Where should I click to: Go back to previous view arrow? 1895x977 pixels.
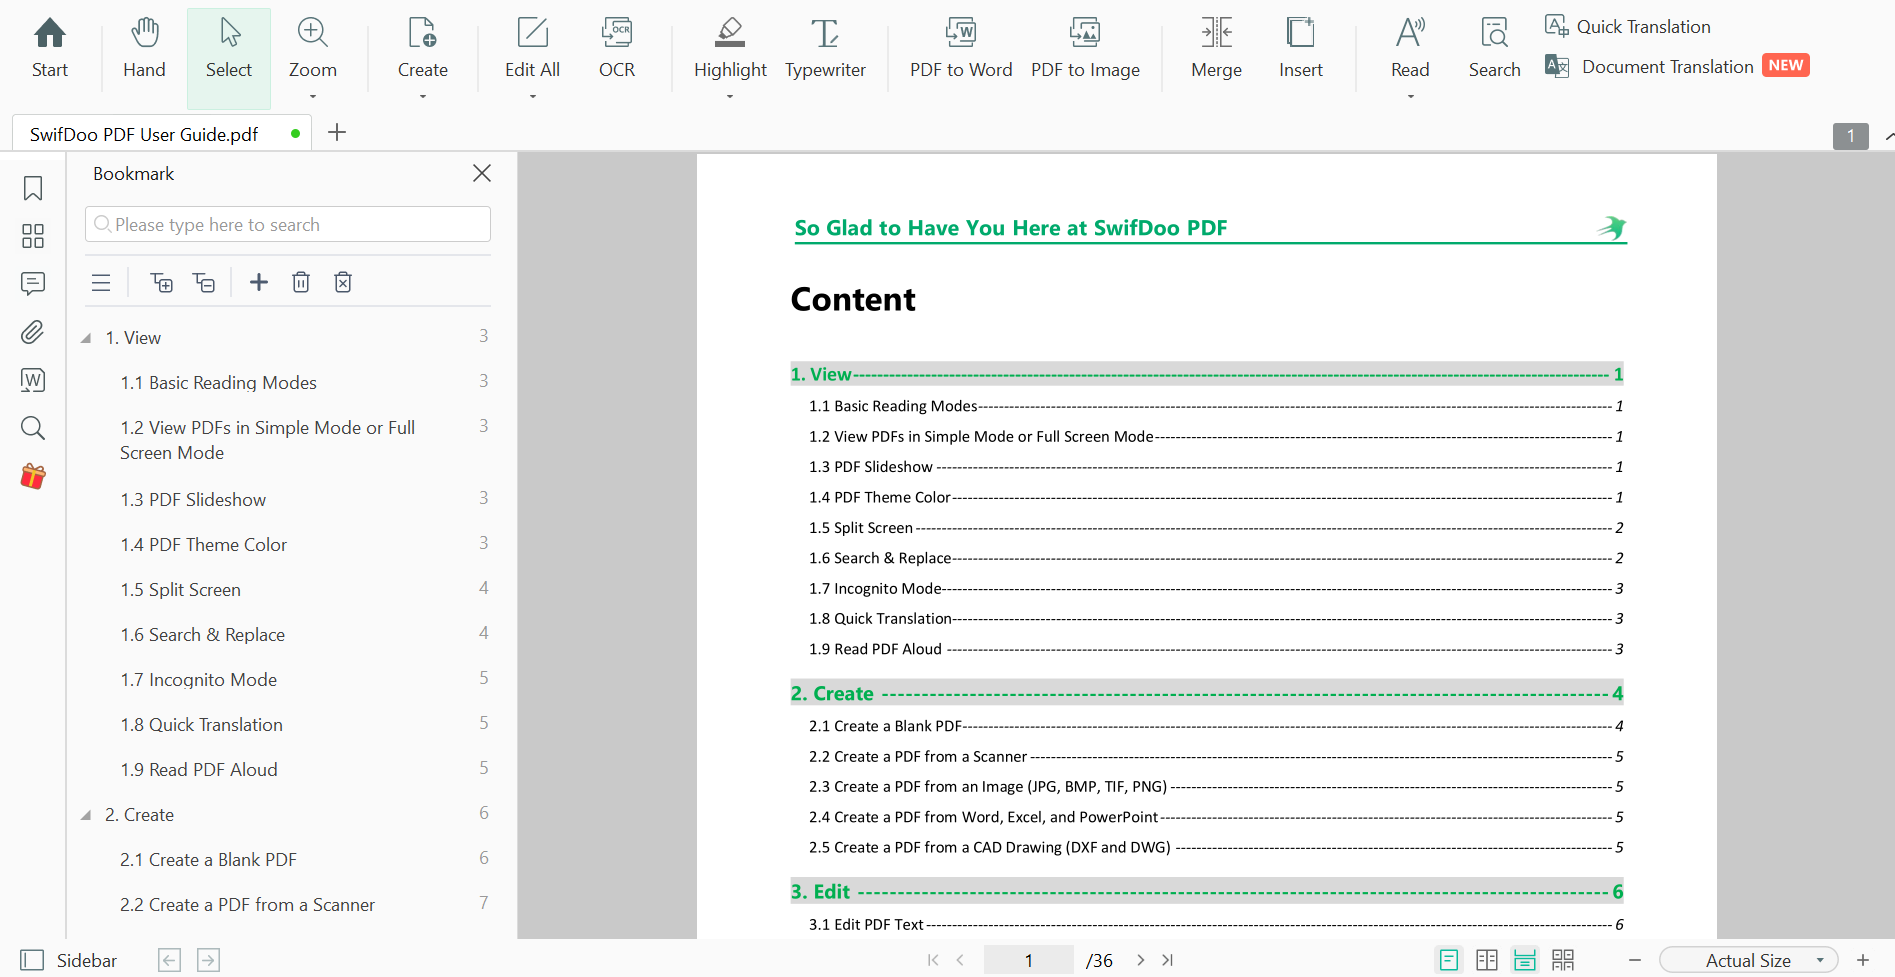point(170,960)
